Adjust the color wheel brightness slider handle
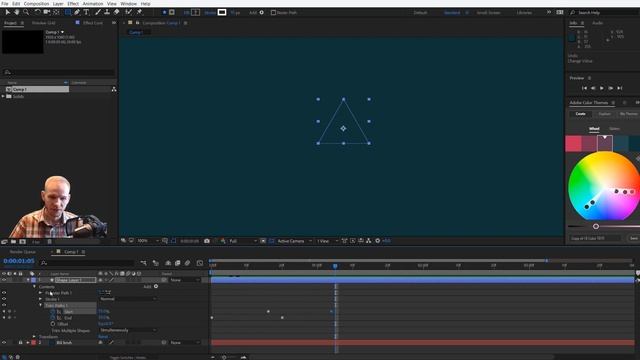Screen dimensions: 640x360 tap(596, 226)
